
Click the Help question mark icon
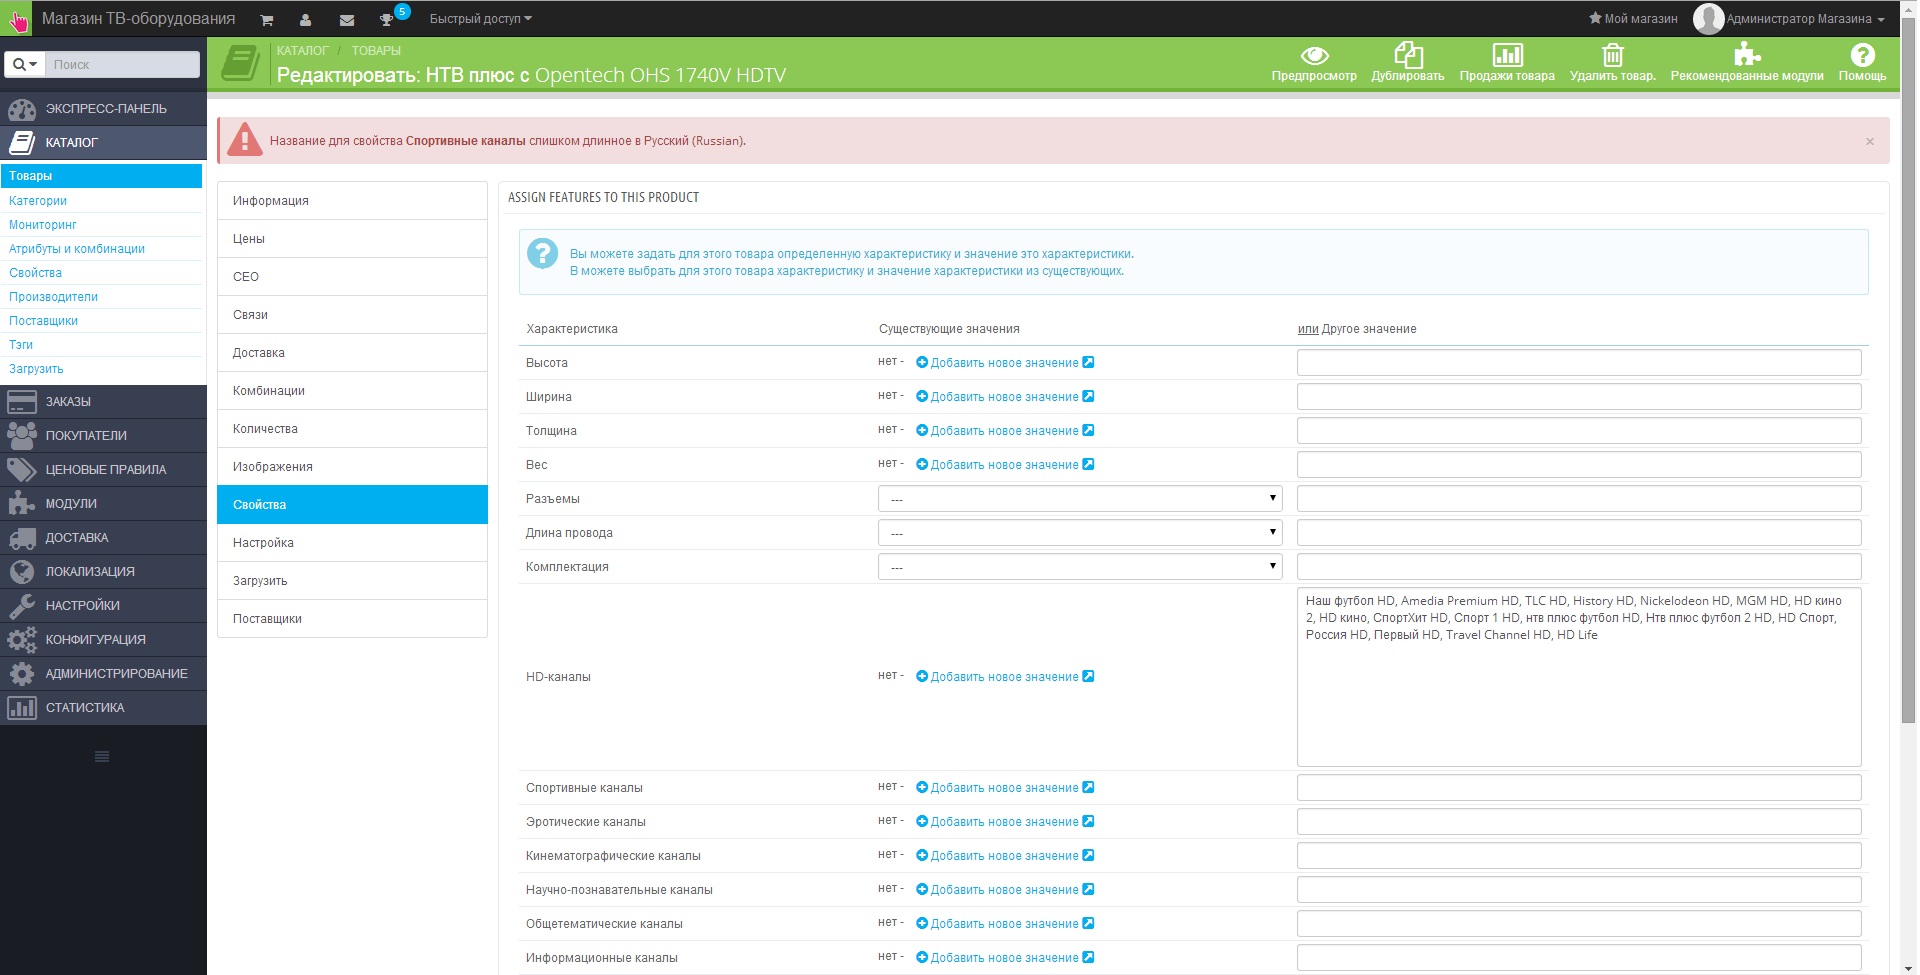click(1862, 55)
